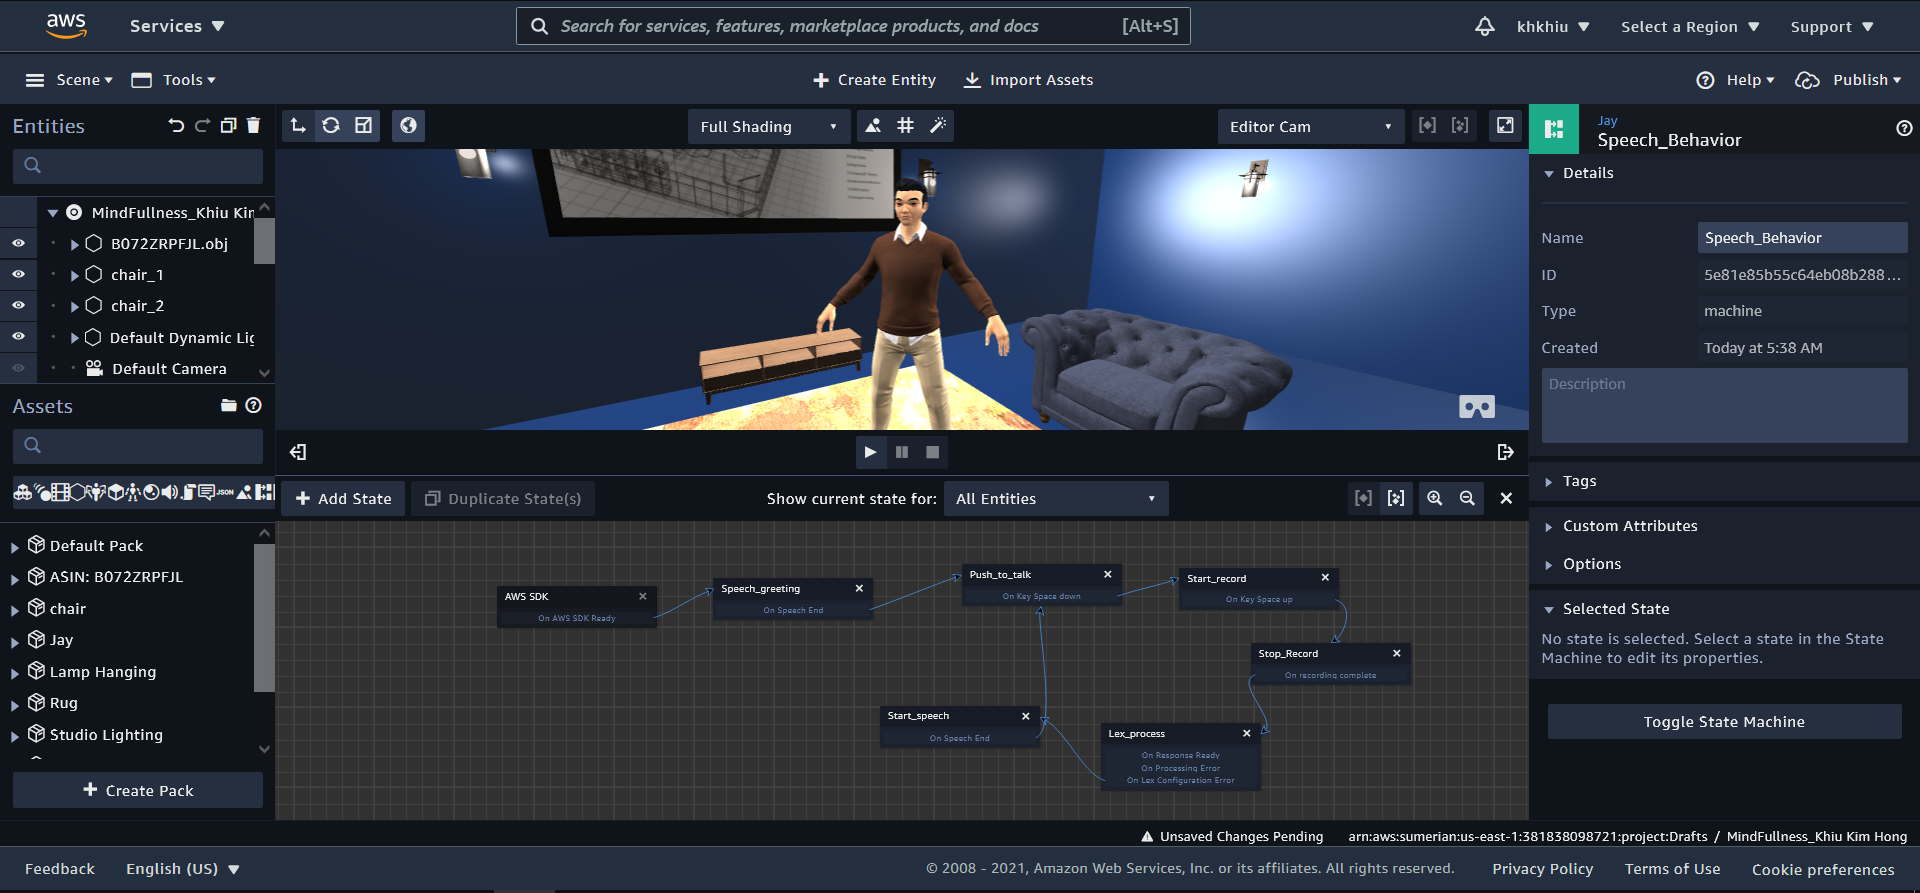
Task: Redo the last entity action
Action: (x=202, y=126)
